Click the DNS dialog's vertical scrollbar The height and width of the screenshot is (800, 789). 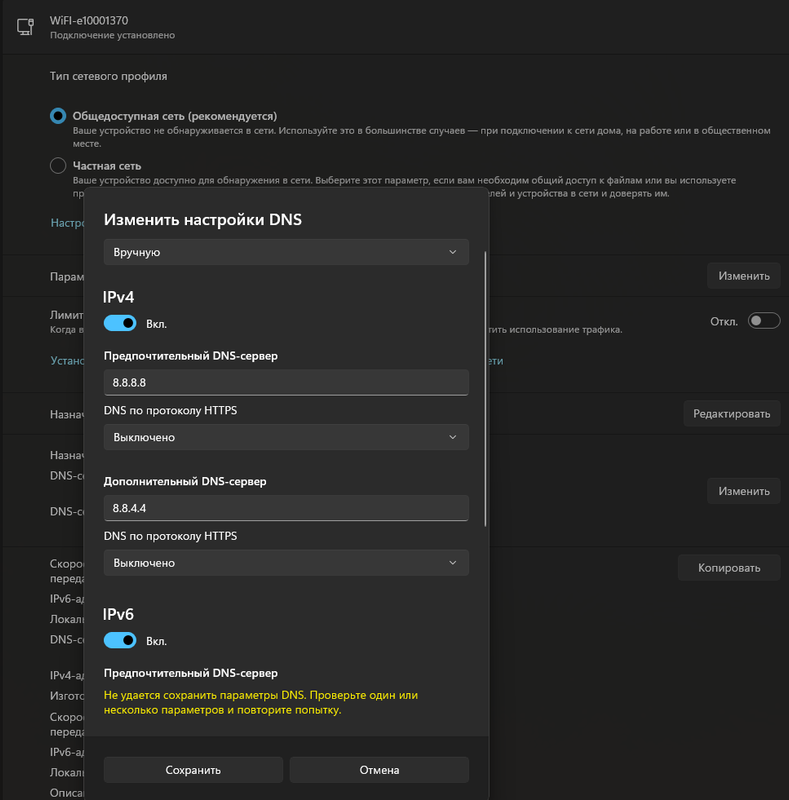point(486,390)
